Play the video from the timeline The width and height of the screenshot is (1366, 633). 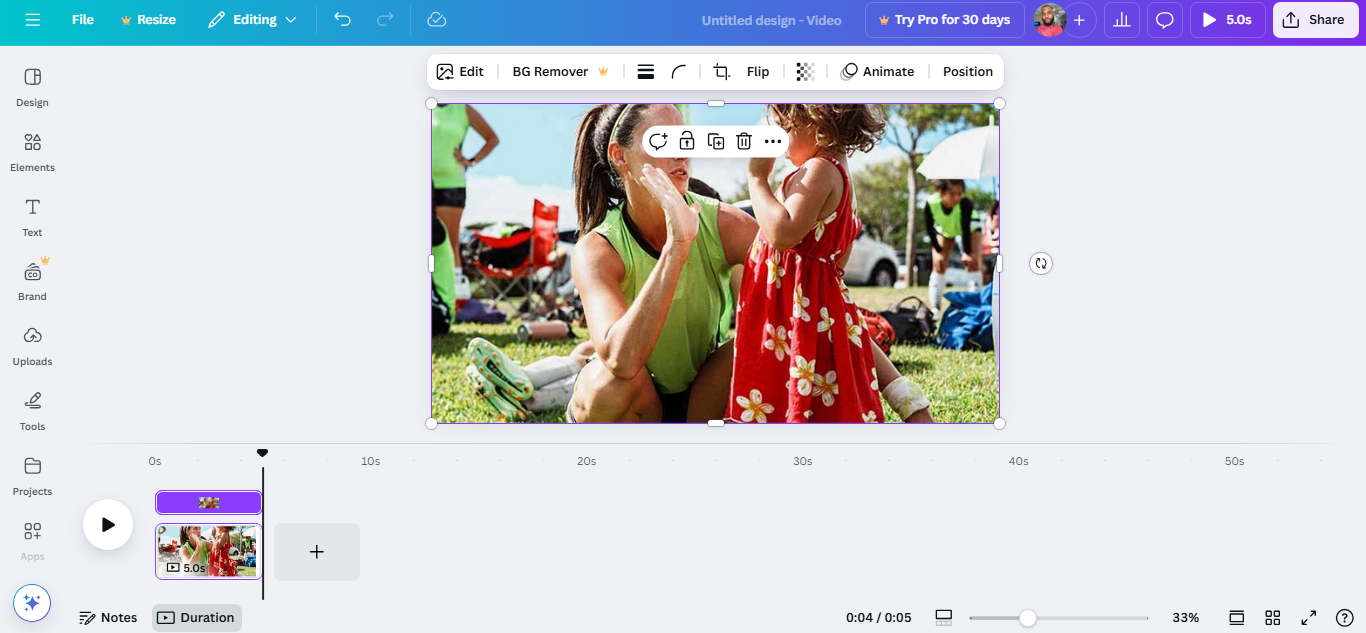click(107, 524)
